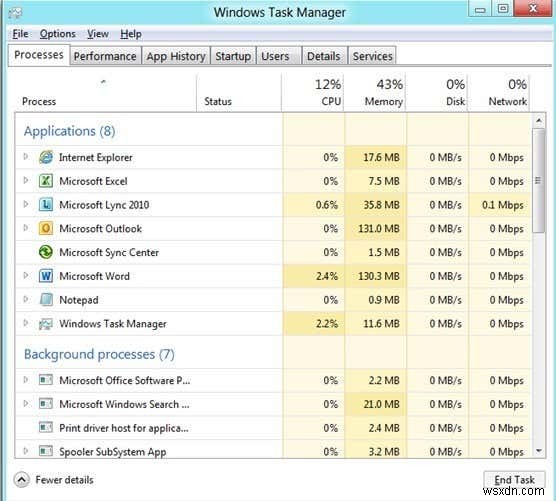The width and height of the screenshot is (556, 501).
Task: Sort by the Process column header
Action: (x=105, y=93)
